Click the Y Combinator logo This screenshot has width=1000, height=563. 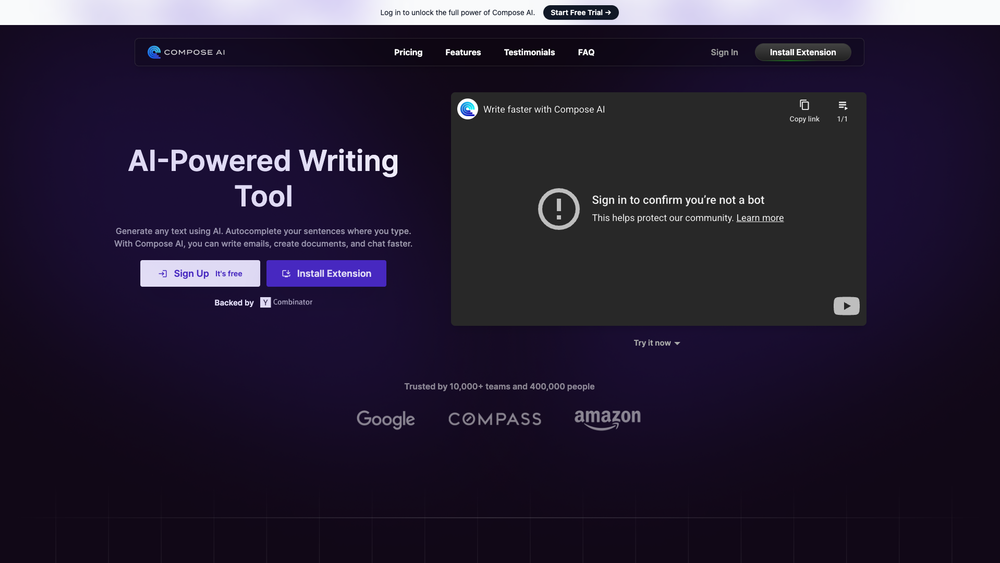(x=286, y=302)
